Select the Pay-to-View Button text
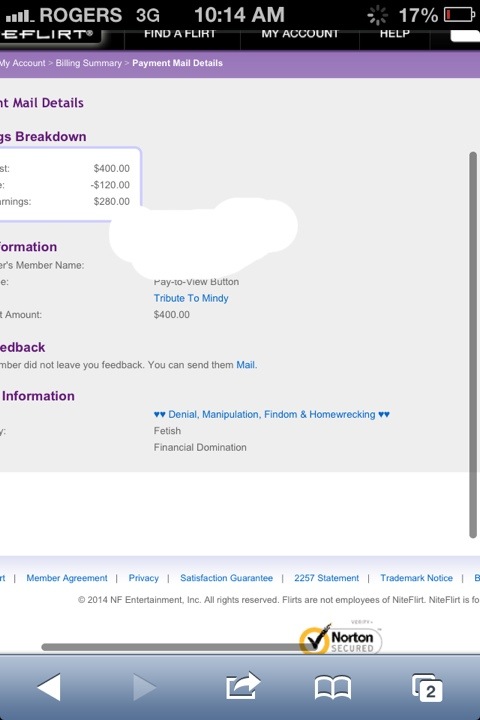 point(196,281)
